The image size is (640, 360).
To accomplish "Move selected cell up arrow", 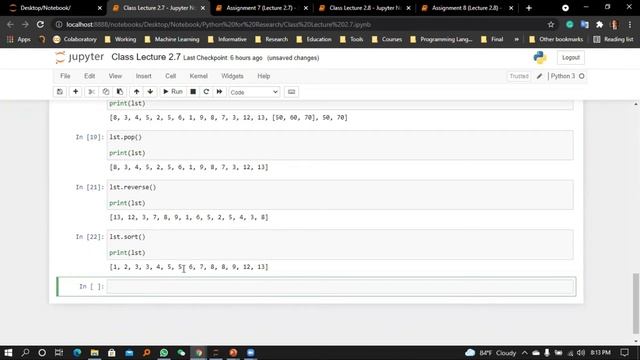I will 136,92.
